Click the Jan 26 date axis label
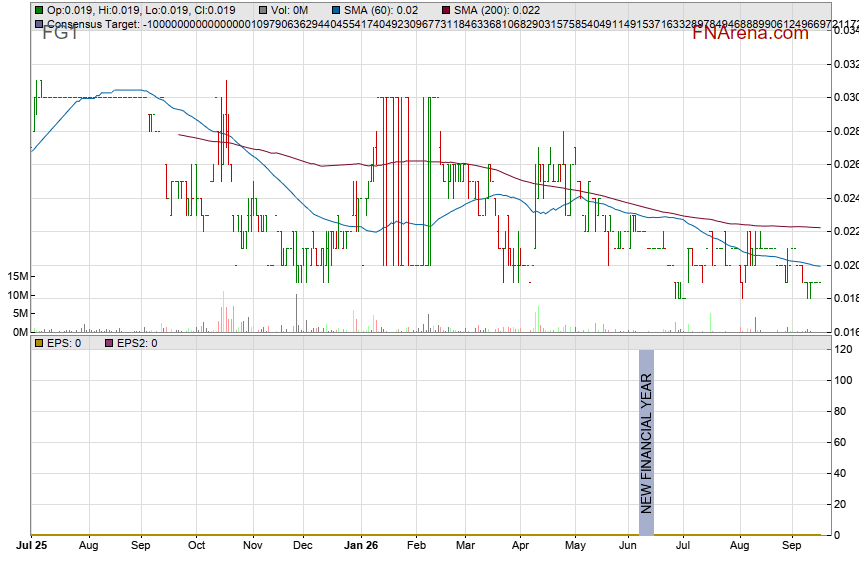Image resolution: width=859 pixels, height=566 pixels. 361,545
